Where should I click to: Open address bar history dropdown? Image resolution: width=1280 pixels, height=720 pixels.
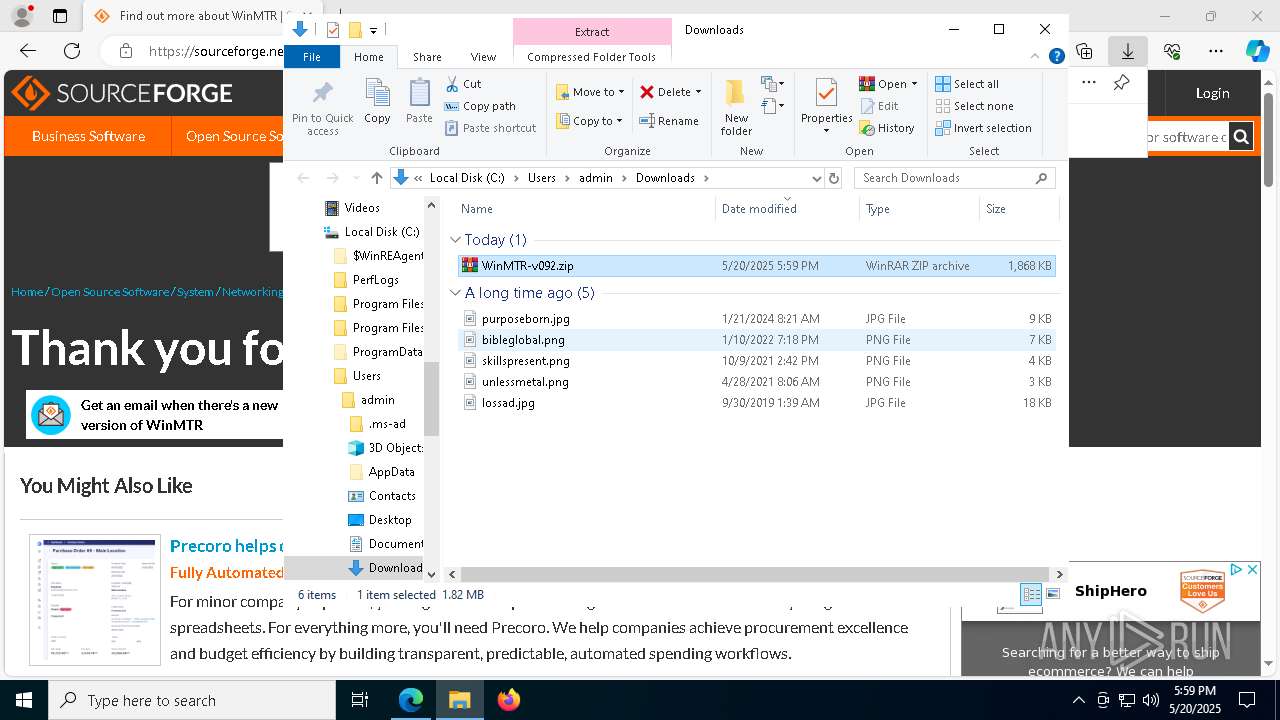coord(816,178)
